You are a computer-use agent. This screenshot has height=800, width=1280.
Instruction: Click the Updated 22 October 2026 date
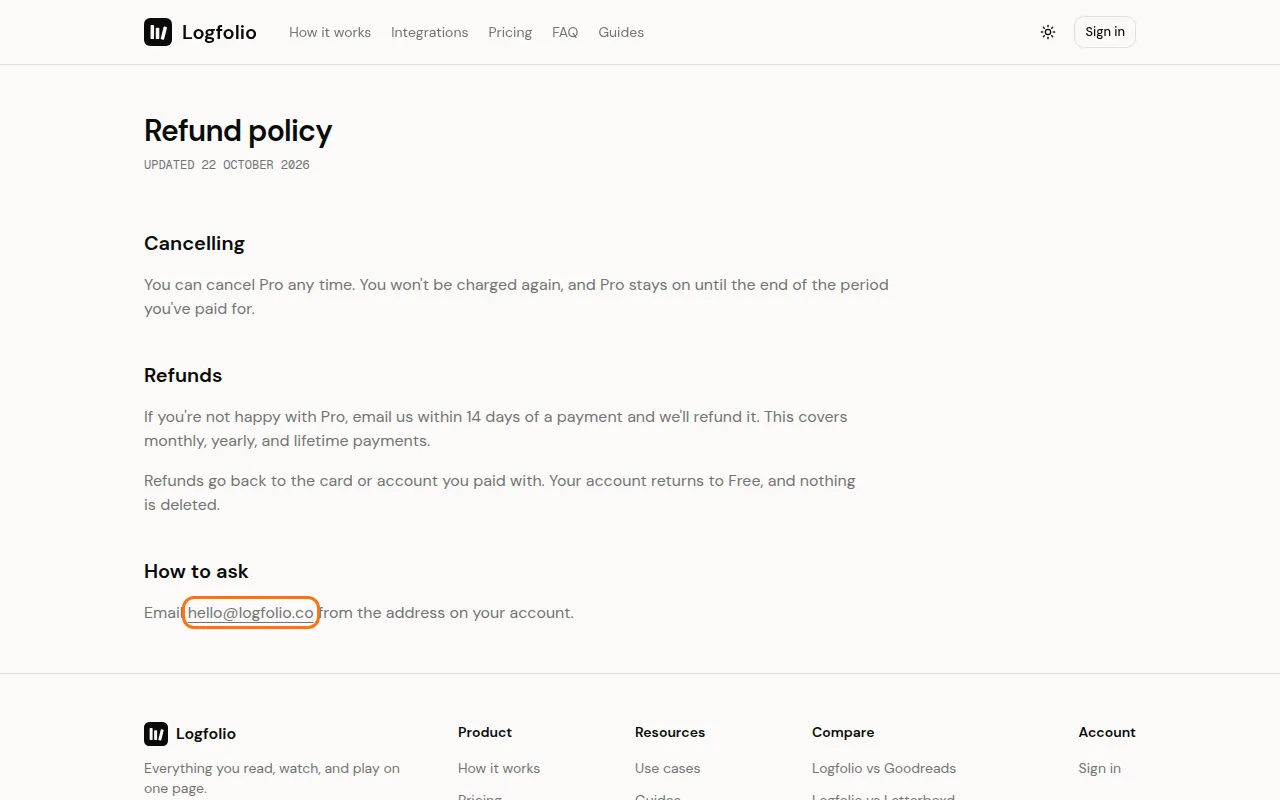pyautogui.click(x=227, y=165)
